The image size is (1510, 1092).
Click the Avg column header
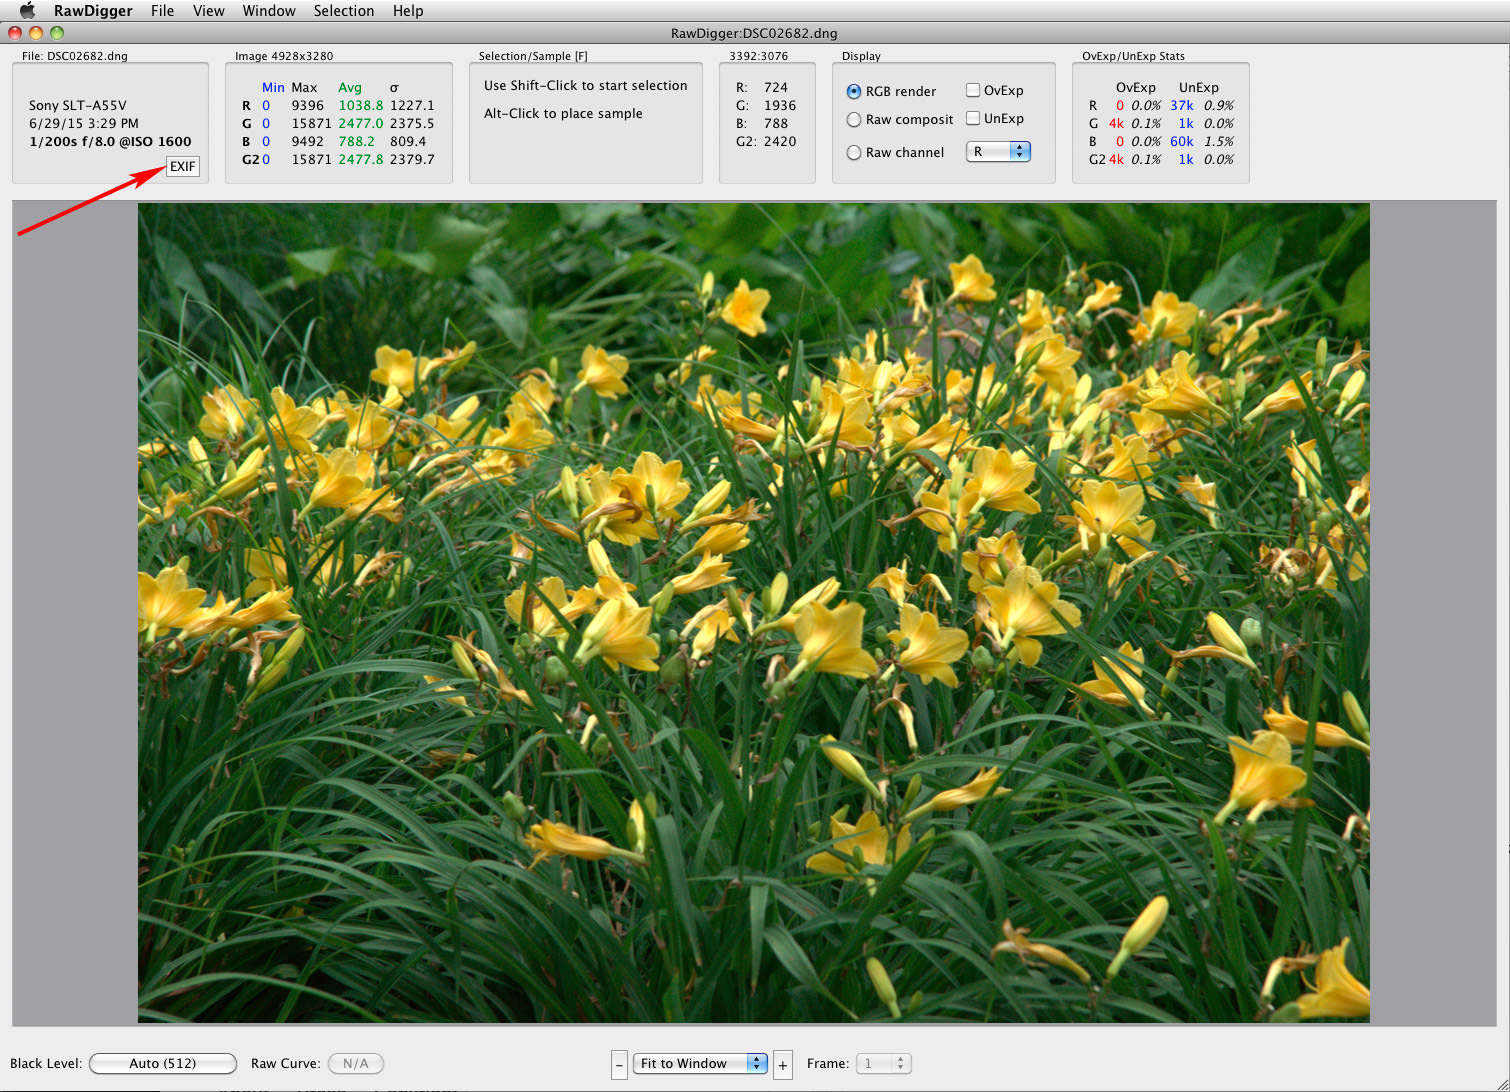[x=350, y=87]
